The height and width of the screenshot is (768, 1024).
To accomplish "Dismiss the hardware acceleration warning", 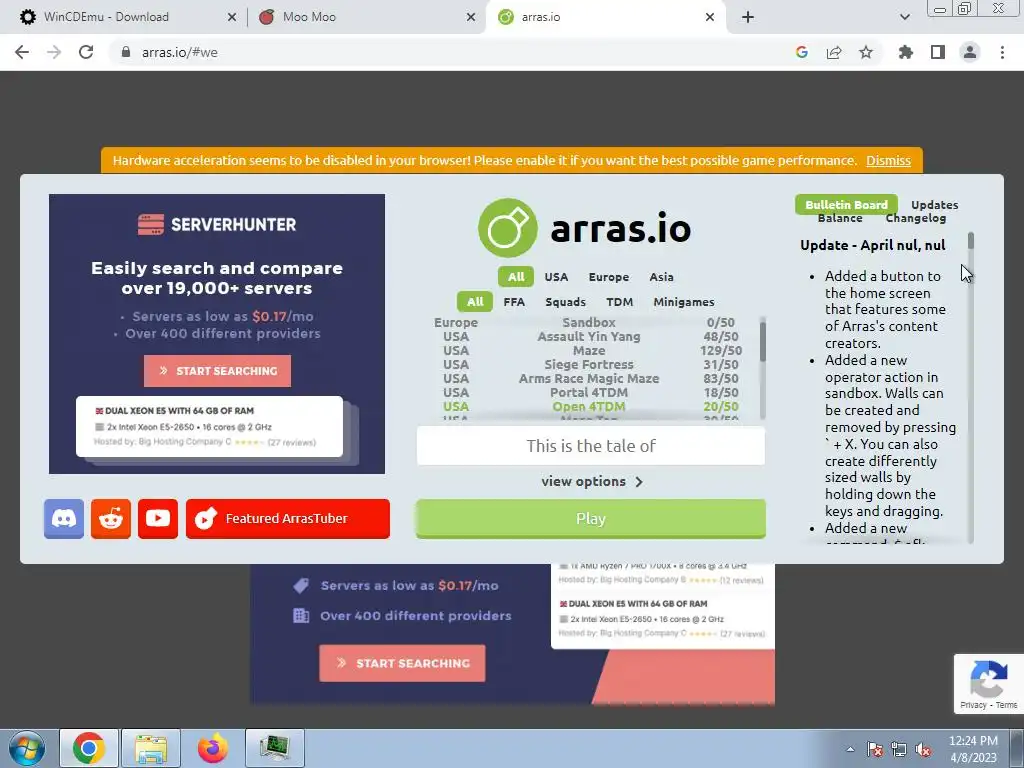I will pos(888,161).
